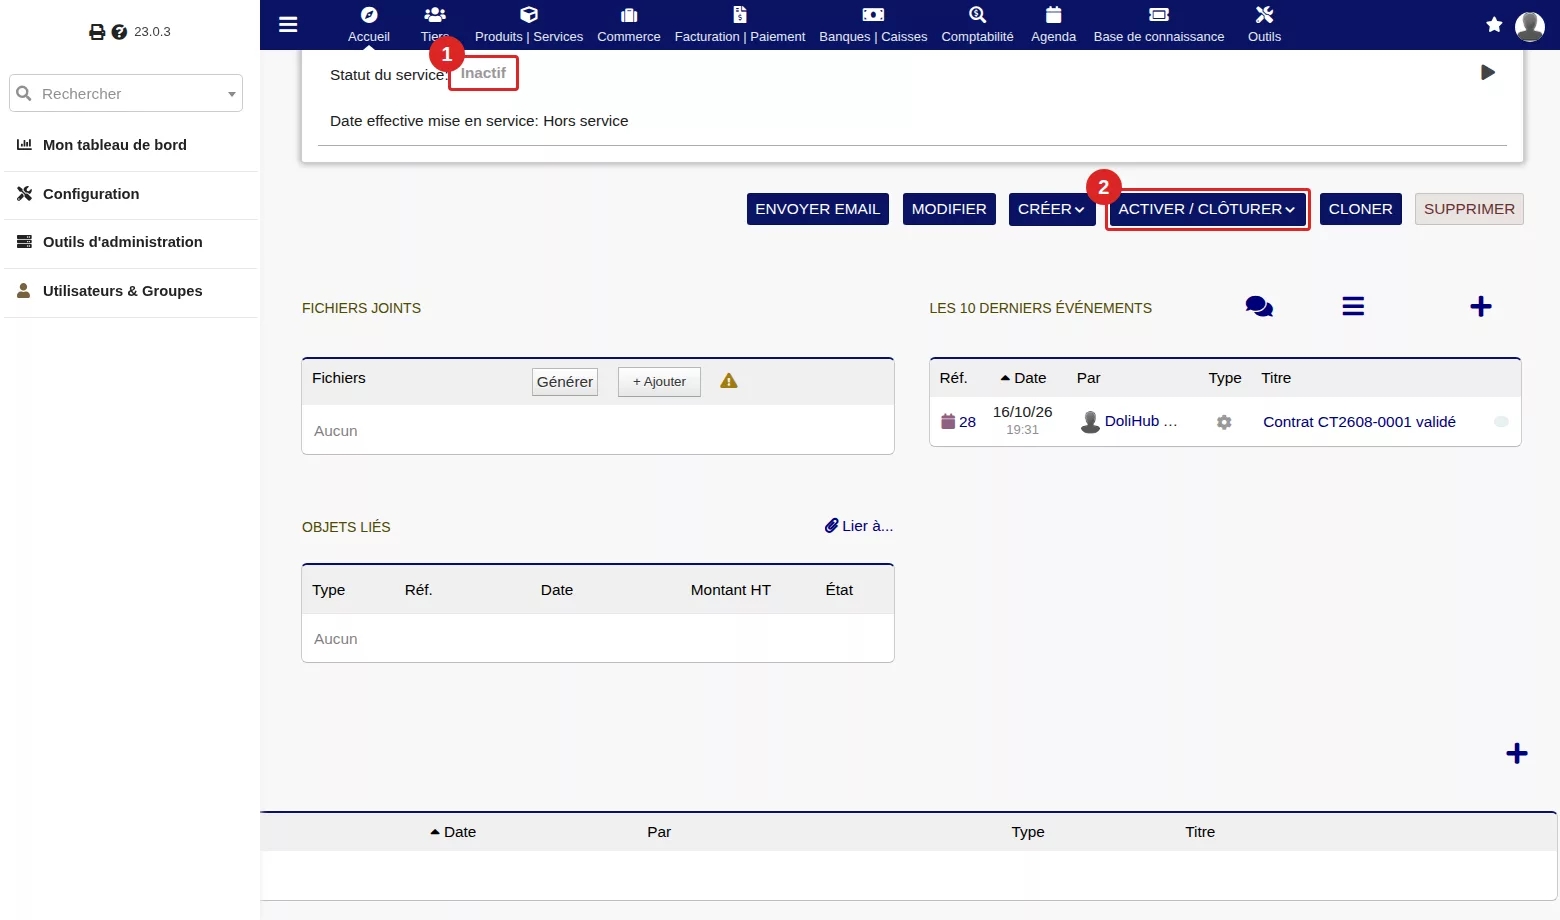Click the play arrow beside service status

1488,72
